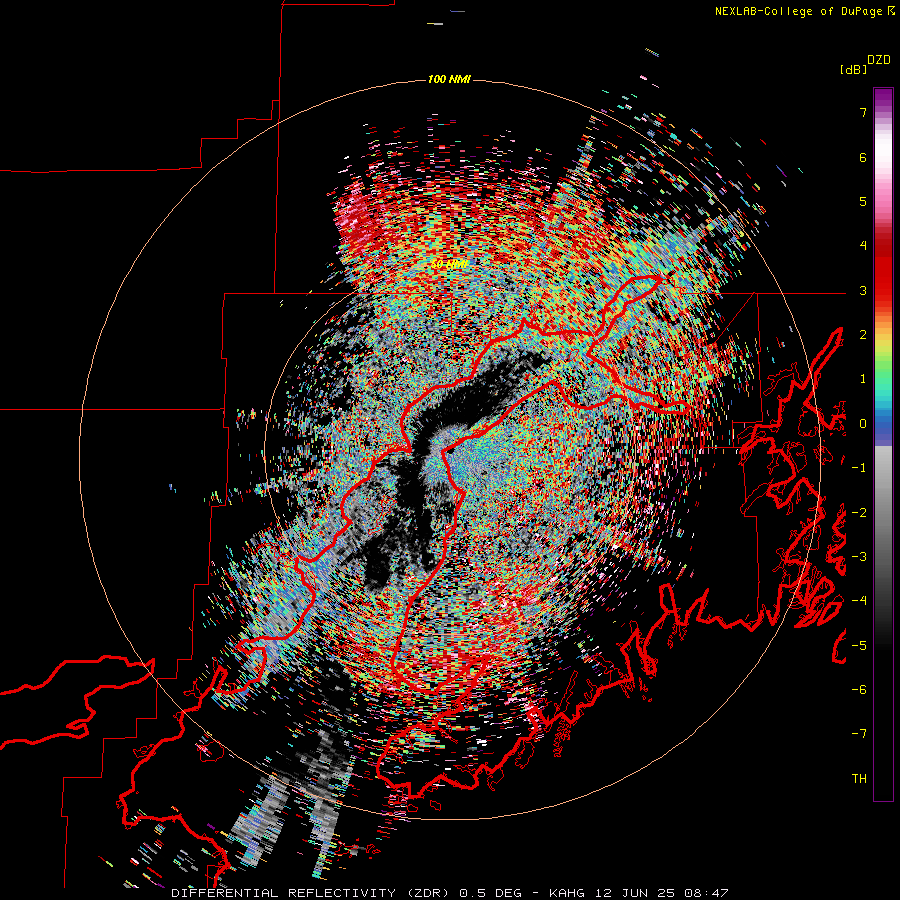Viewport: 900px width, 900px height.
Task: Click the 4 value on the color scale
Action: coord(863,246)
